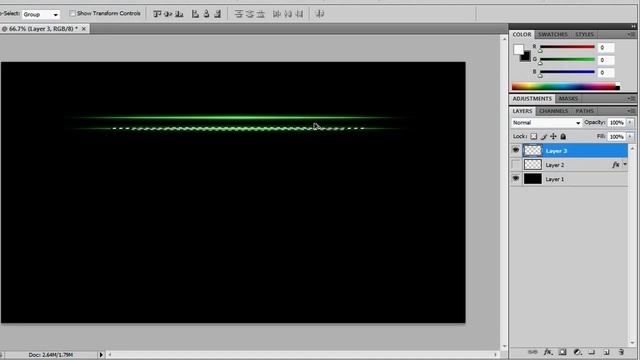Click the Align Right Edges icon
The image size is (640, 360).
218,14
